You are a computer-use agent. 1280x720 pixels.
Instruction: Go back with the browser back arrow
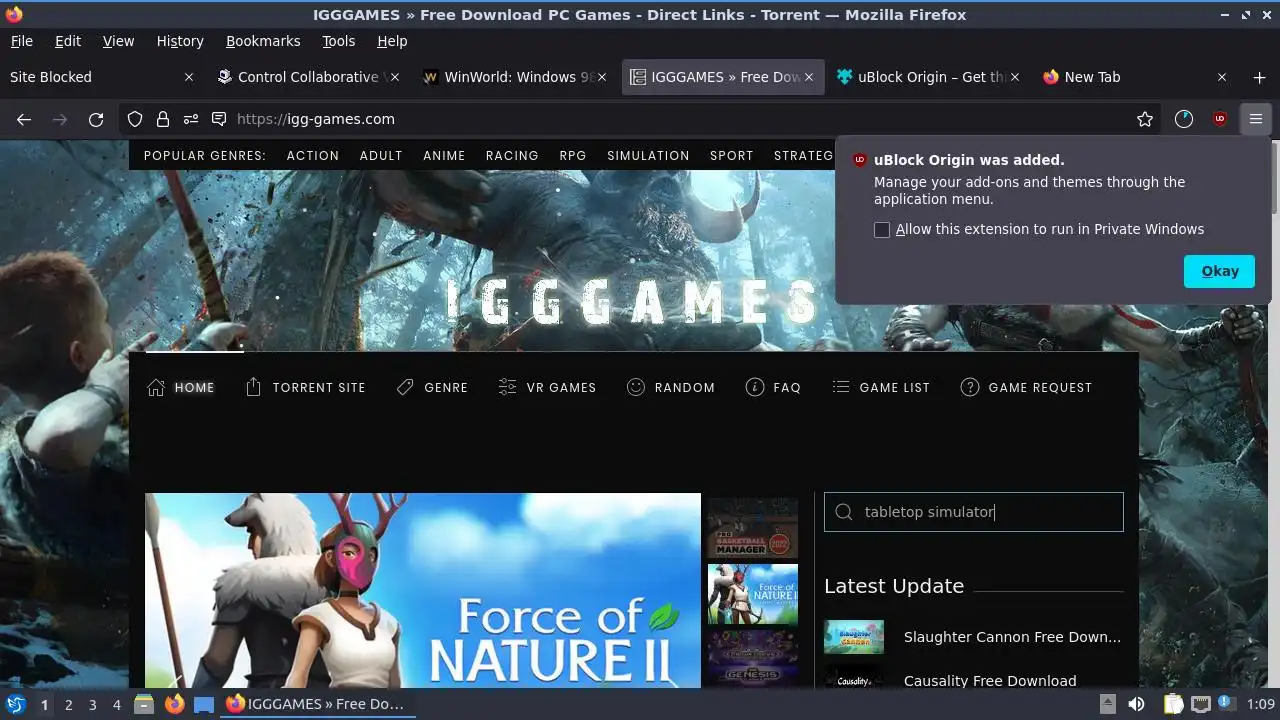[24, 119]
